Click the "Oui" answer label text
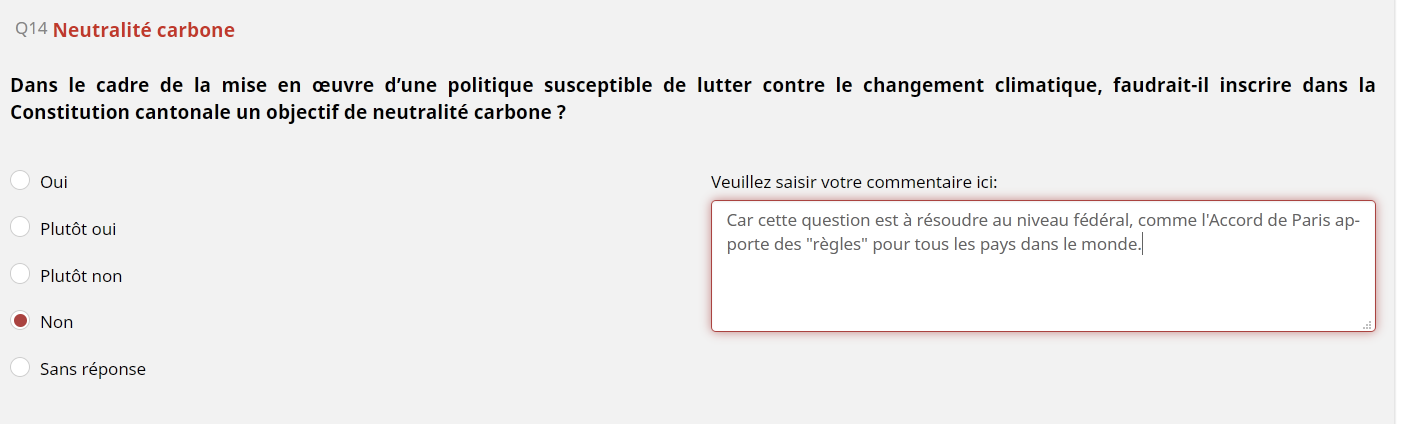The height and width of the screenshot is (424, 1401). [x=54, y=182]
